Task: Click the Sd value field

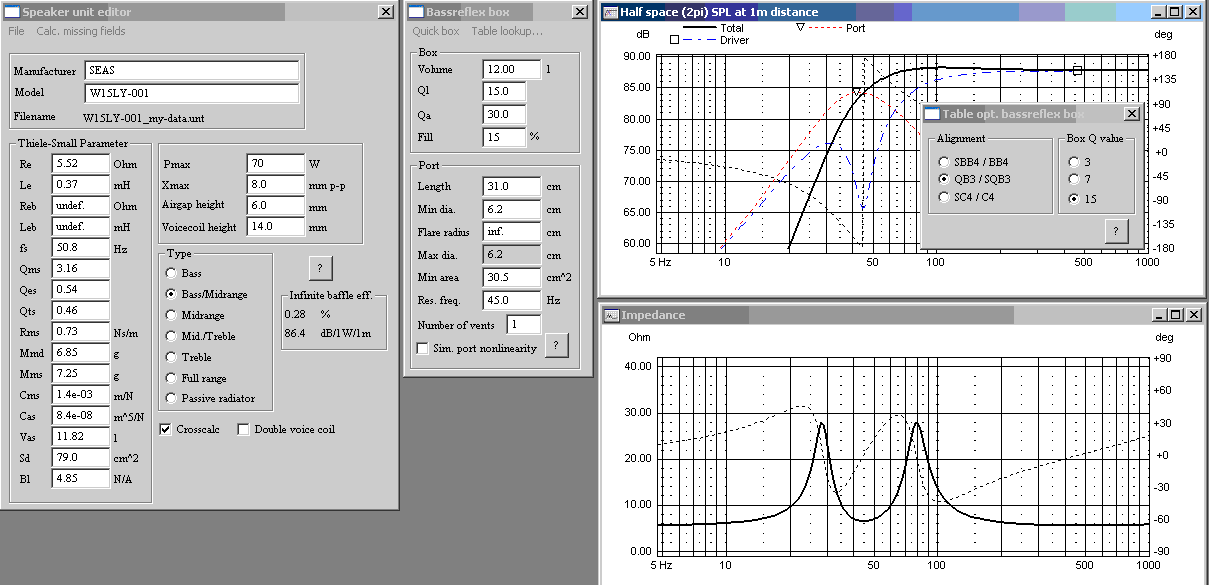Action: (x=80, y=457)
